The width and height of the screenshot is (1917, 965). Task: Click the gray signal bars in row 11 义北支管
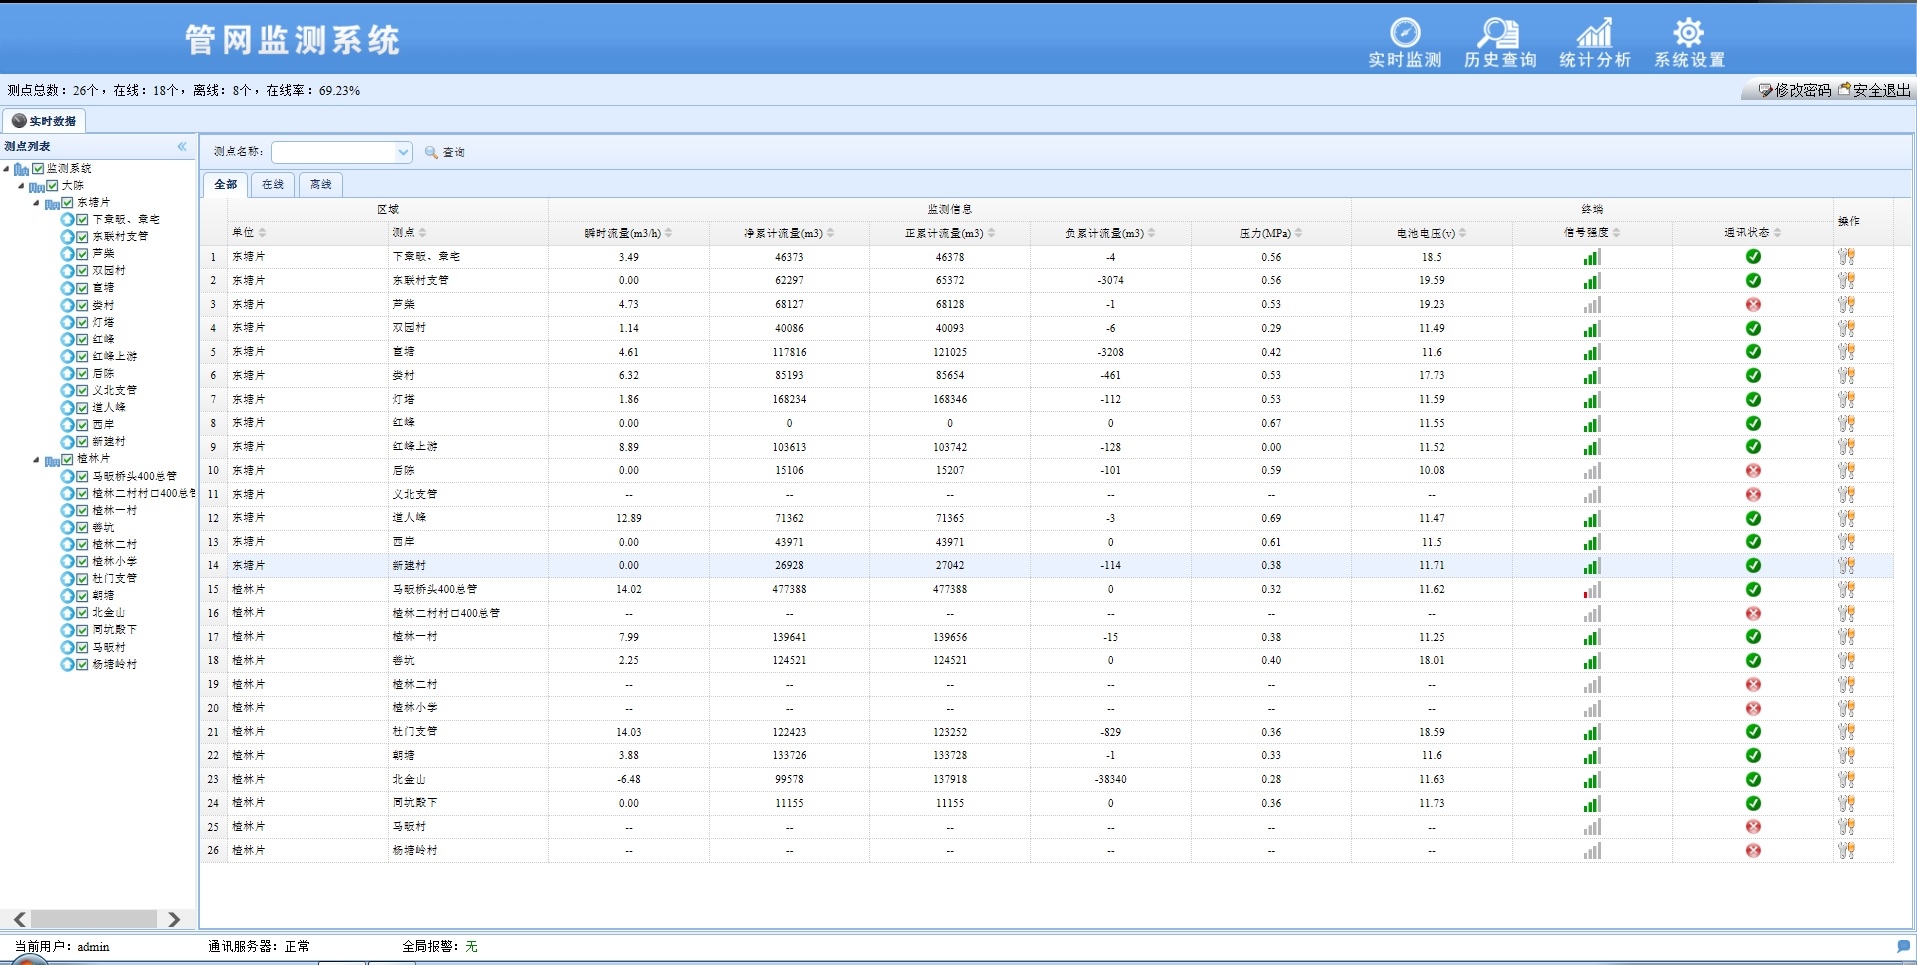(x=1592, y=495)
